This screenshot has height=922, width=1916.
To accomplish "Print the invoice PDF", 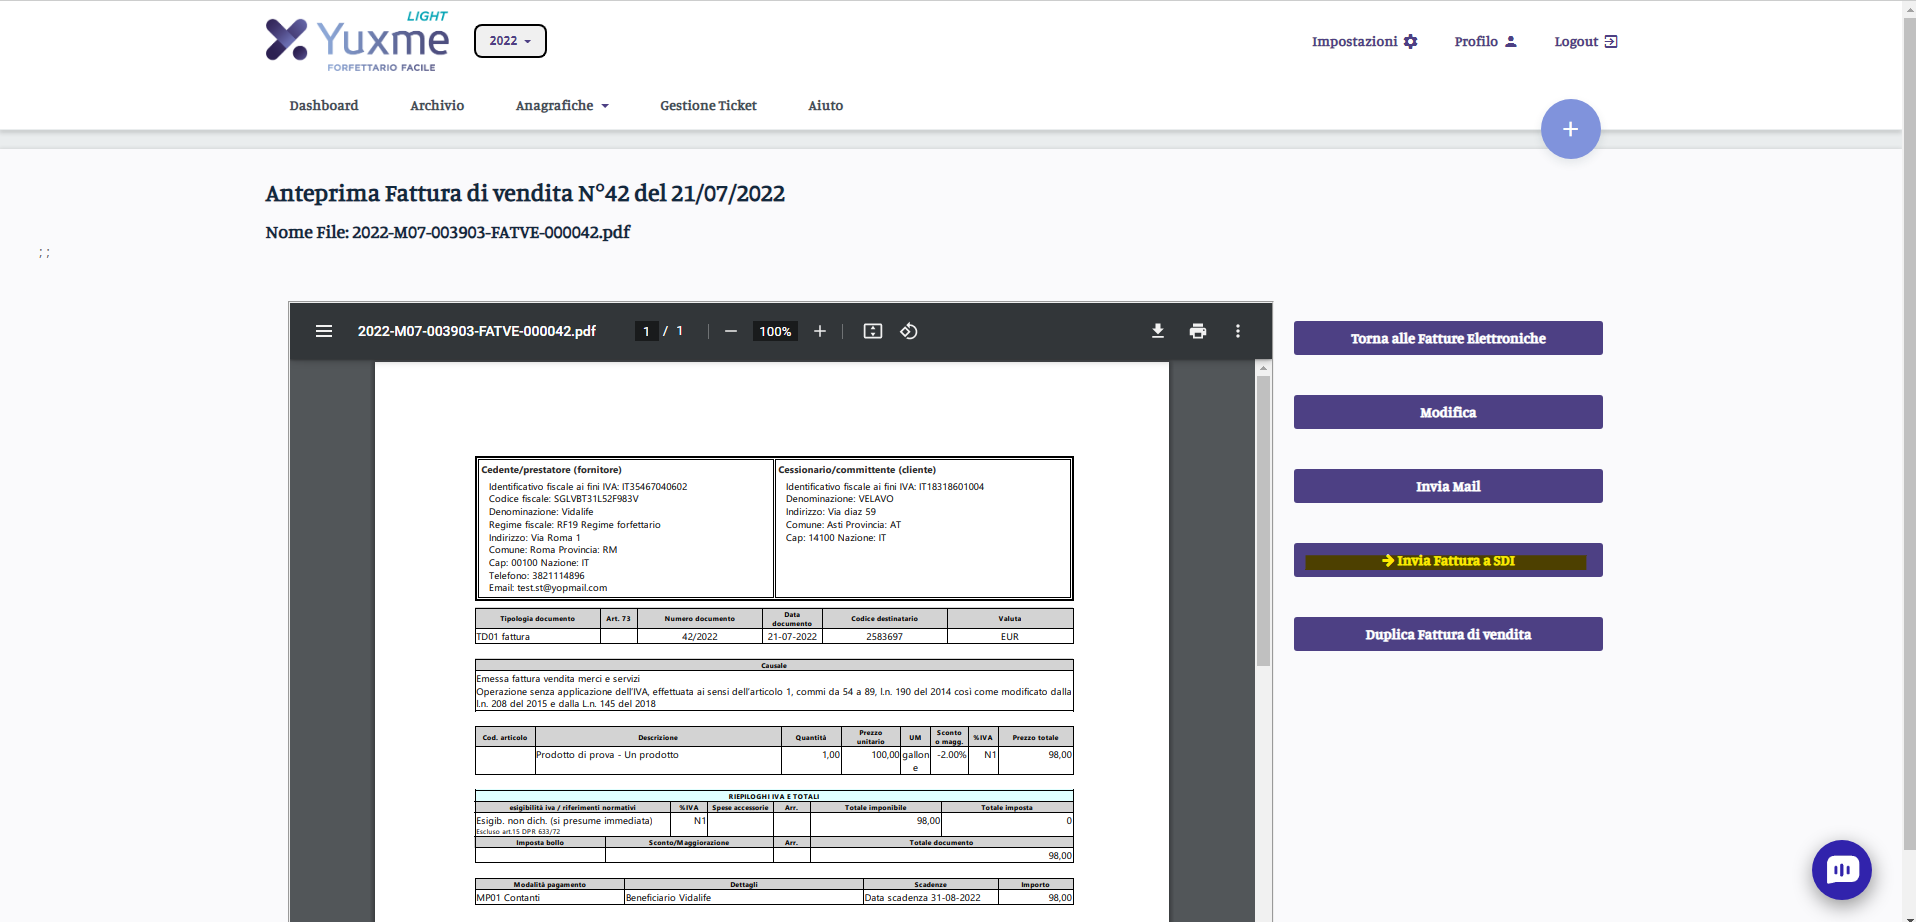I will click(x=1198, y=331).
